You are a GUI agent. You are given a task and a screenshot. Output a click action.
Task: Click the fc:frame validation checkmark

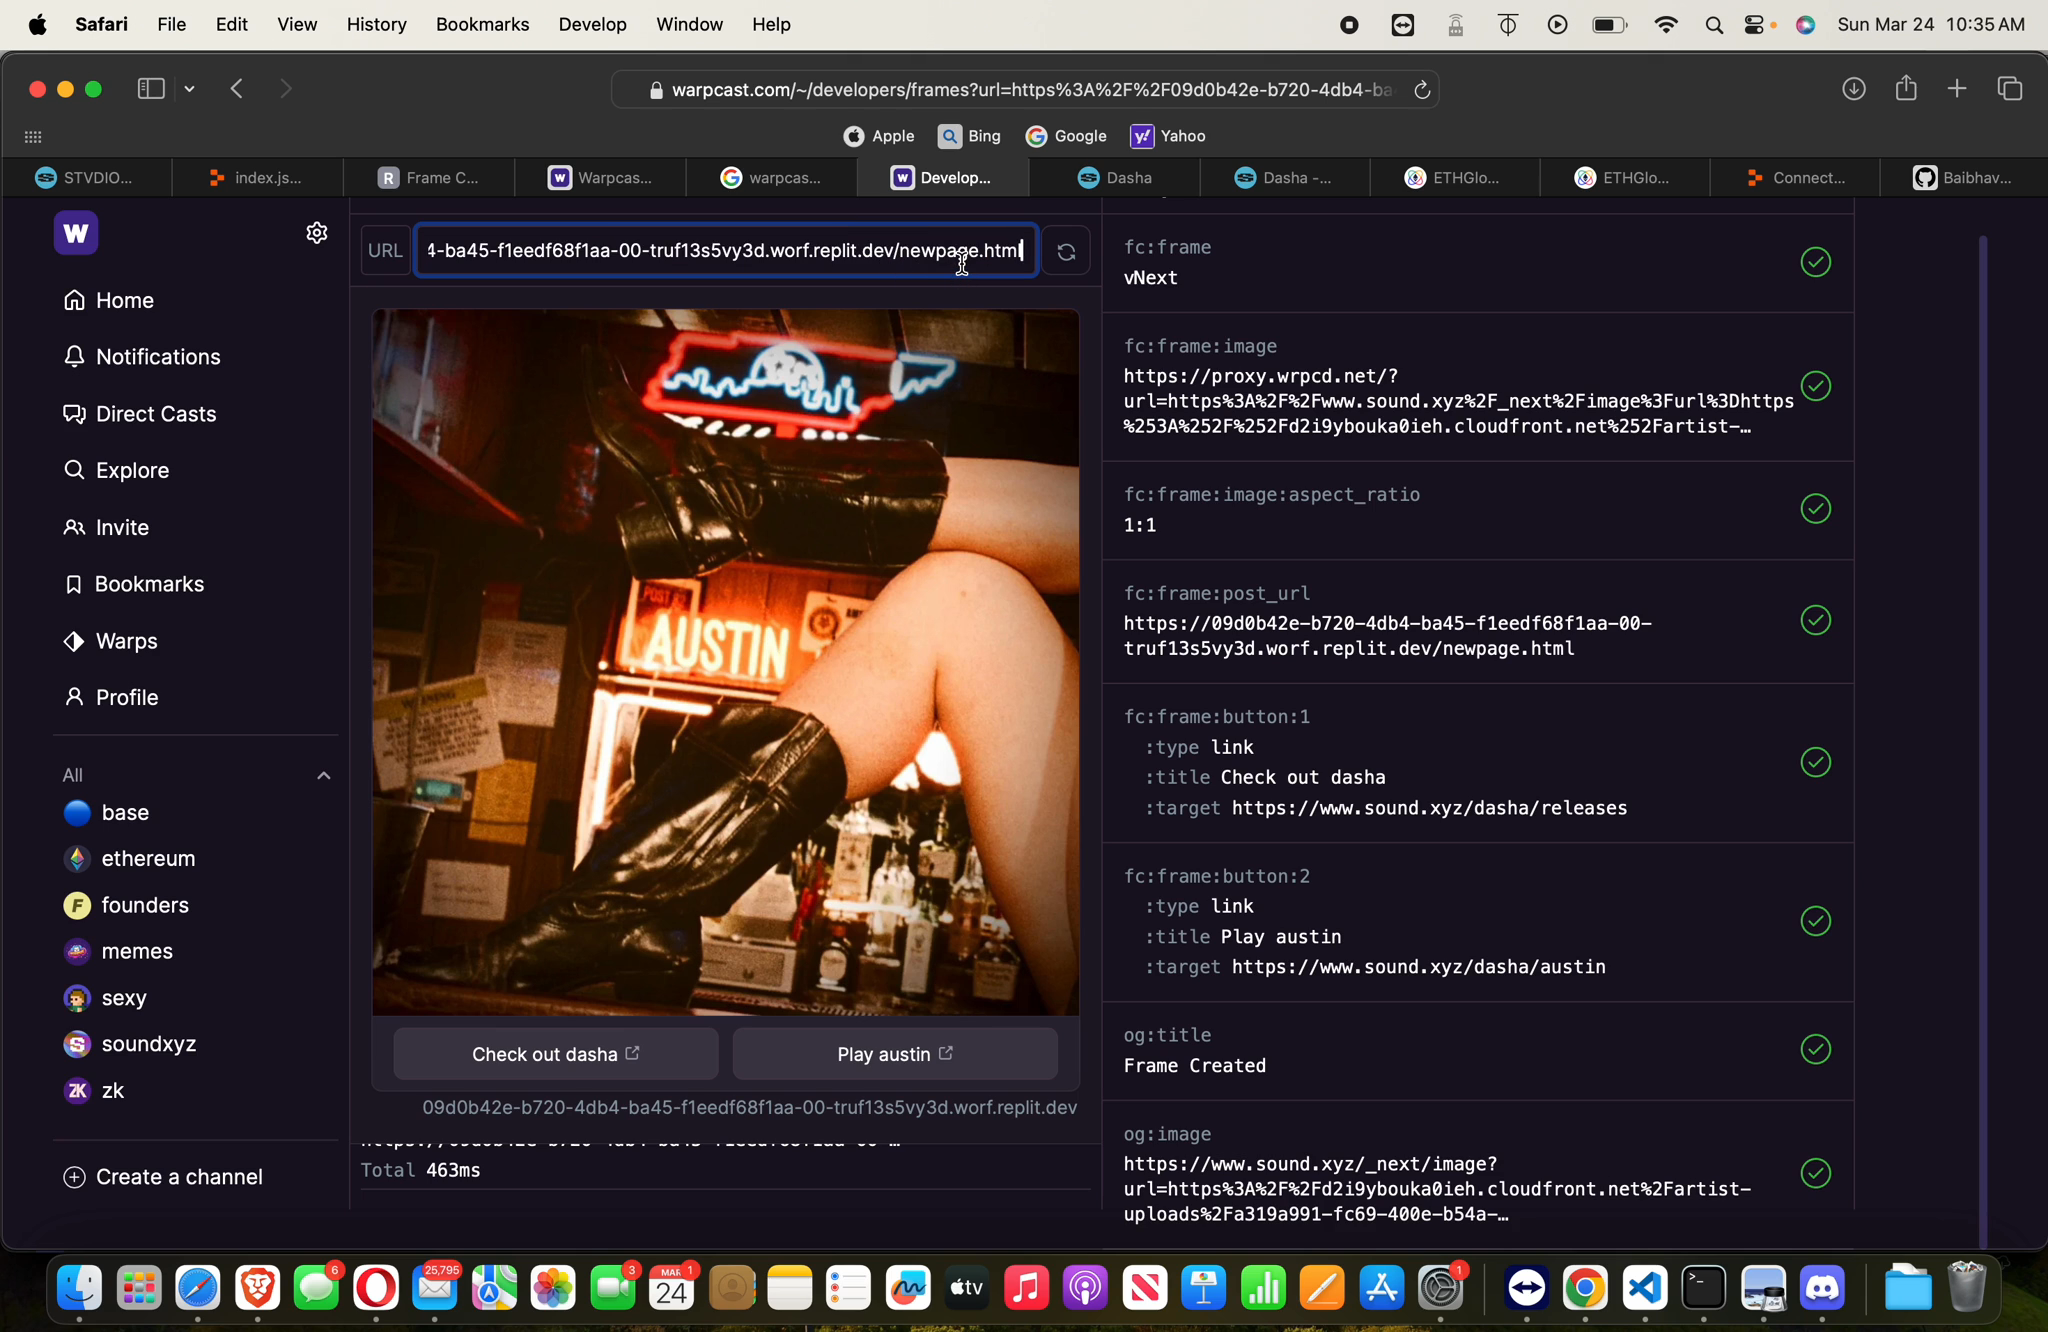1815,262
